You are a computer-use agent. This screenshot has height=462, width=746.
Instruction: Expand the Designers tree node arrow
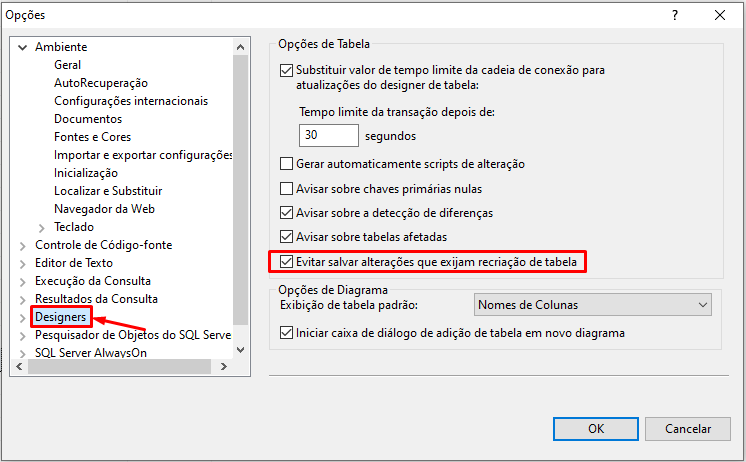pyautogui.click(x=23, y=317)
